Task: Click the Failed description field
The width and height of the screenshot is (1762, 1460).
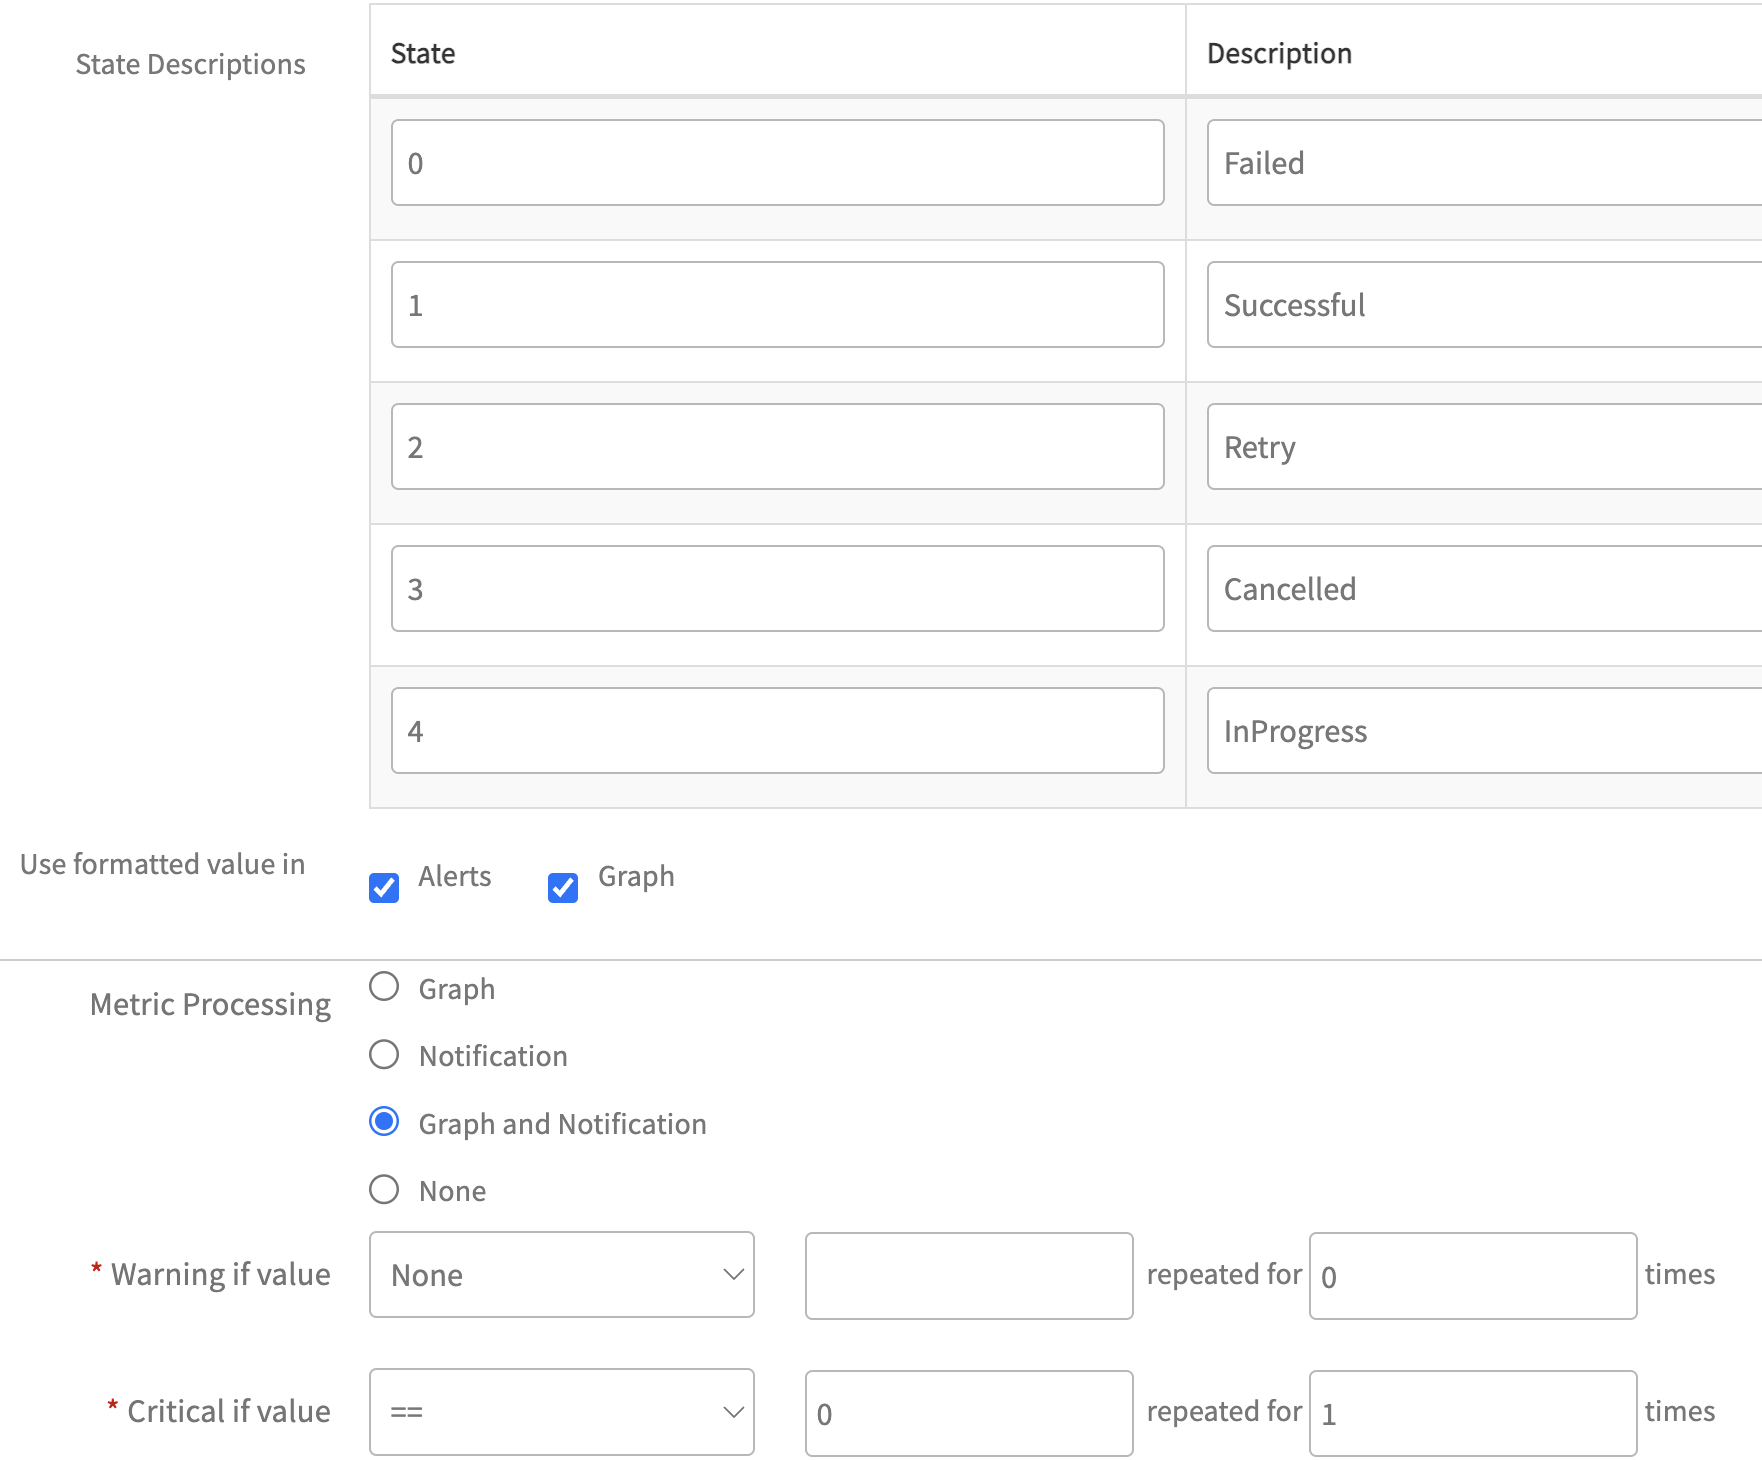Action: point(1485,163)
